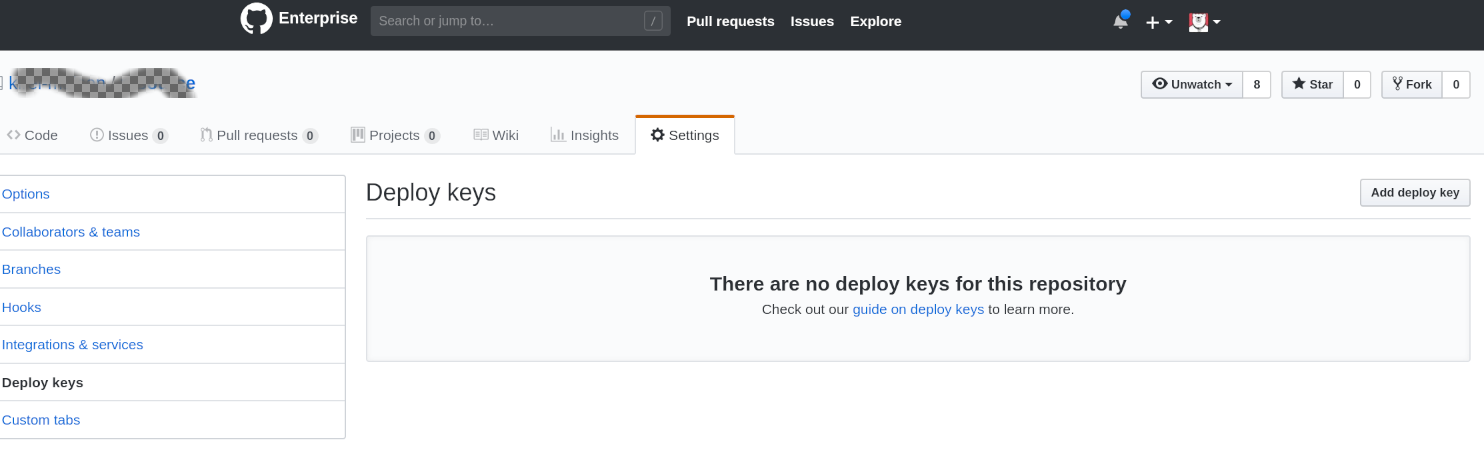This screenshot has width=1484, height=451.
Task: Star this repository
Action: pyautogui.click(x=1312, y=85)
